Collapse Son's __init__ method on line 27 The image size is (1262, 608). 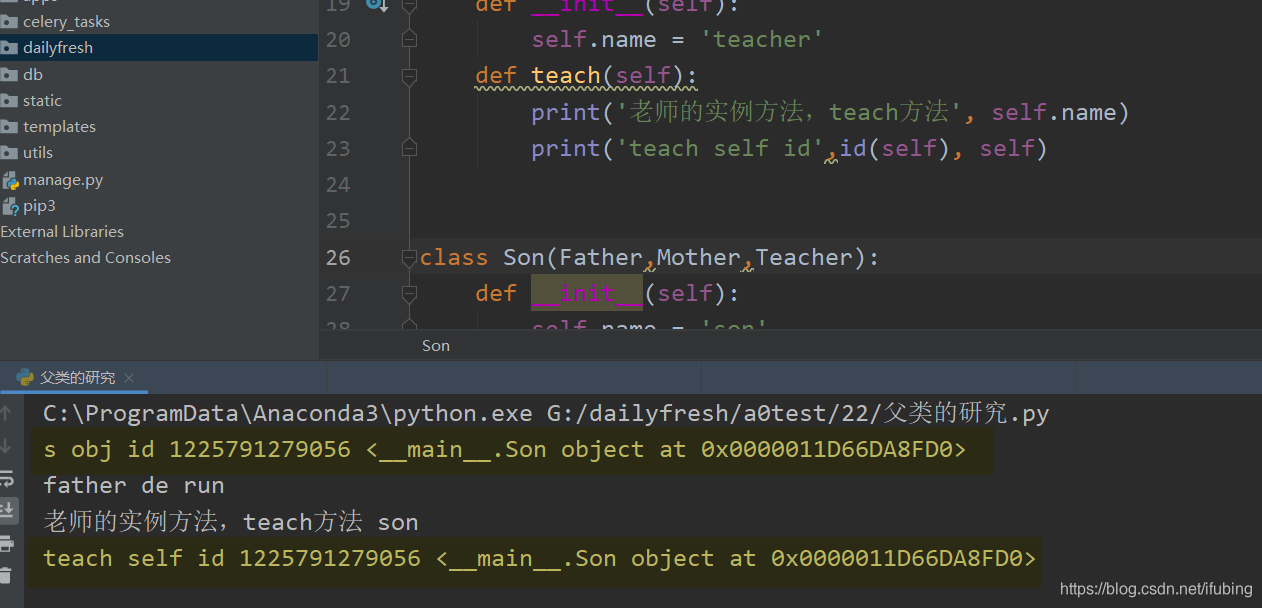(x=408, y=293)
